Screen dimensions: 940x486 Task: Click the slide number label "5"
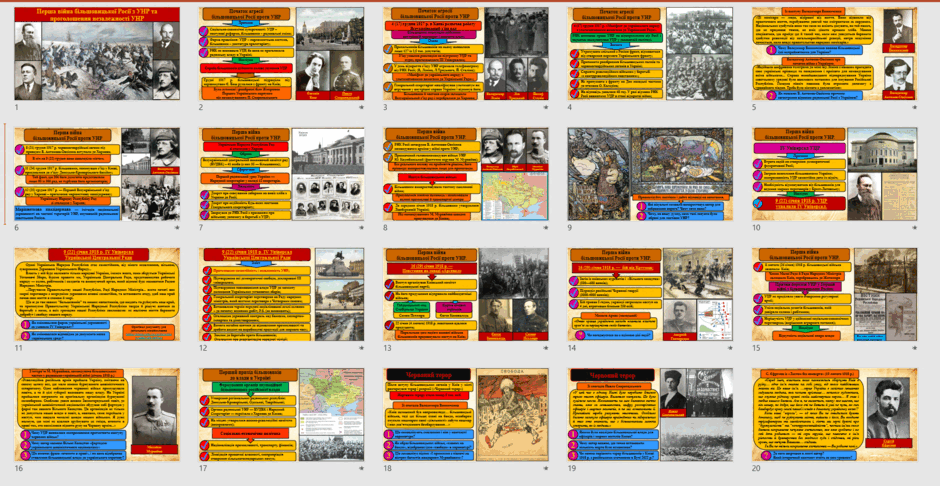754,107
